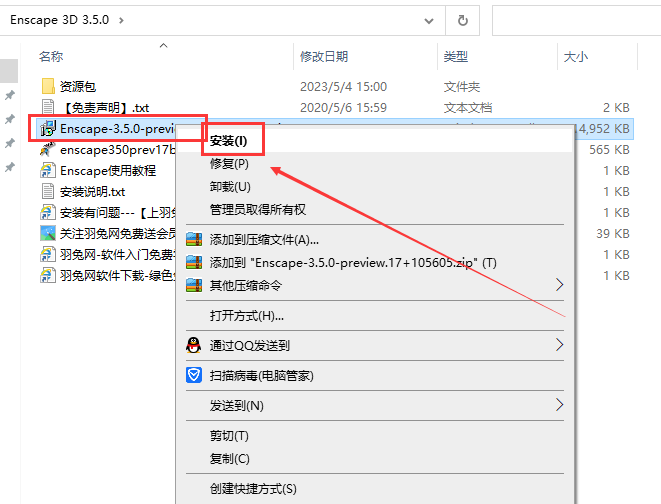The height and width of the screenshot is (504, 661).
Task: Expand the 通过QQ发送到 submenu arrow
Action: tap(559, 345)
